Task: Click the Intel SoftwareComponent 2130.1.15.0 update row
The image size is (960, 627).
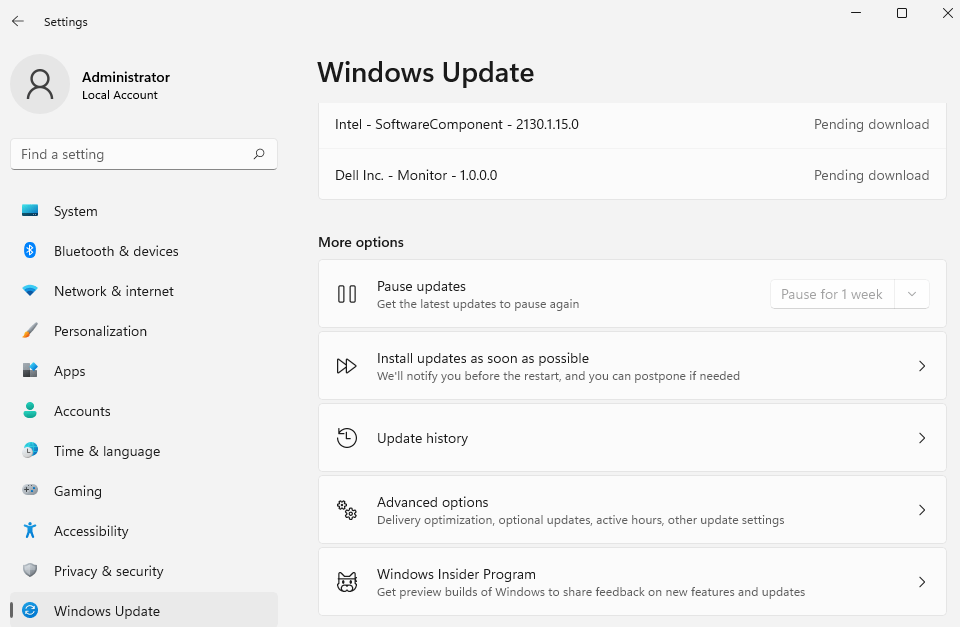Action: (632, 124)
